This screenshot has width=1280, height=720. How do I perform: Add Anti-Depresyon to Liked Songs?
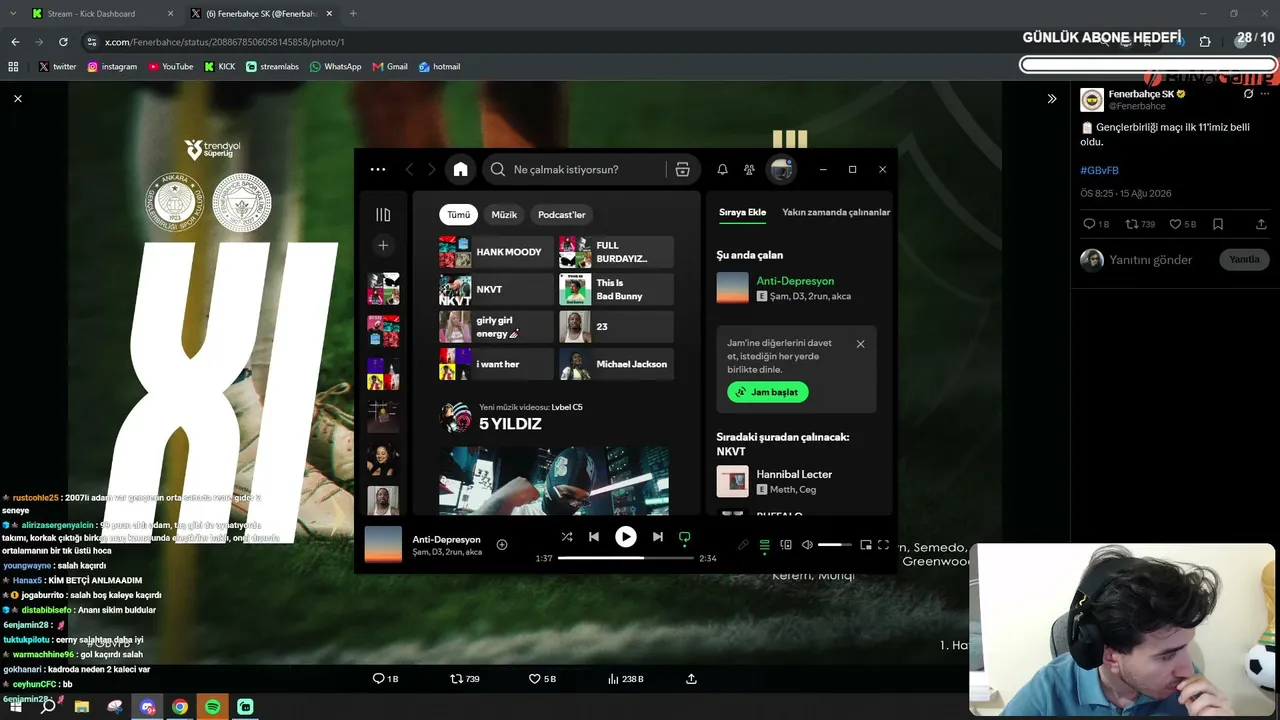pyautogui.click(x=502, y=544)
